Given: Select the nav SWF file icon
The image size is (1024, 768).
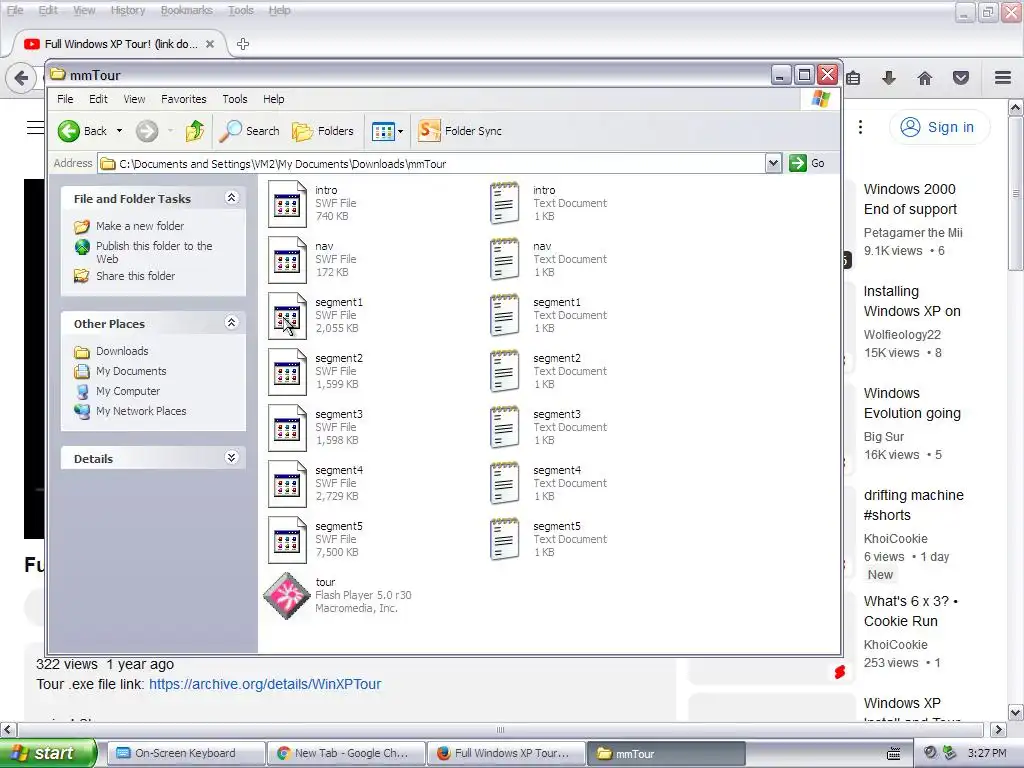Looking at the screenshot, I should coord(287,261).
